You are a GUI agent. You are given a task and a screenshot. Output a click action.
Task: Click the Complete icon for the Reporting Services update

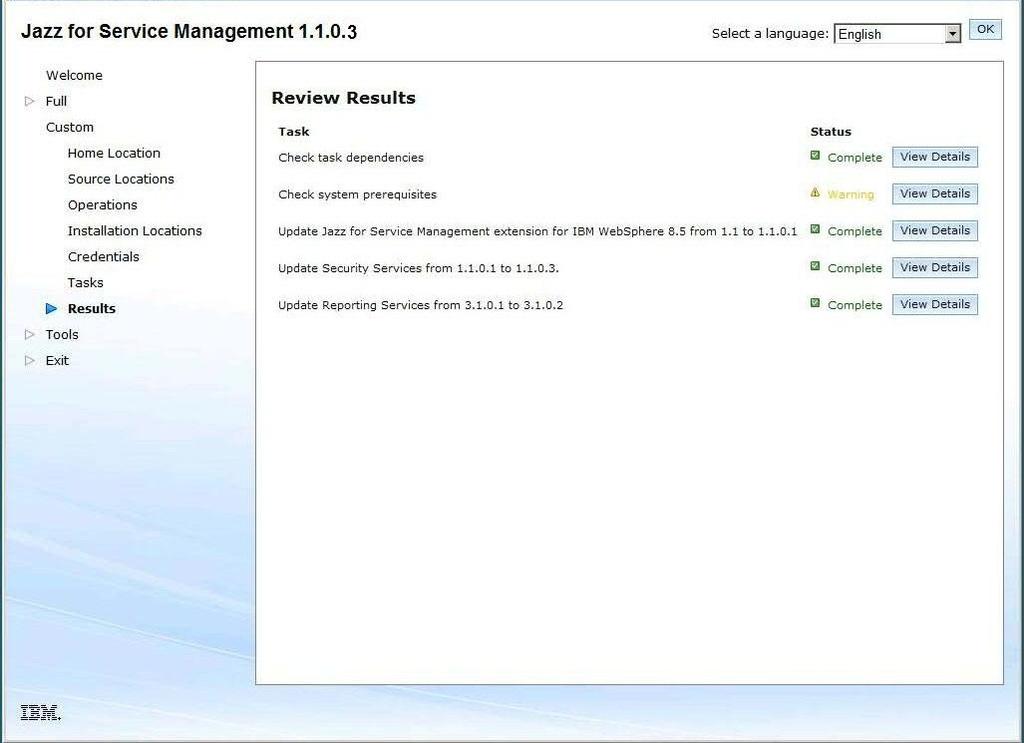[x=815, y=303]
